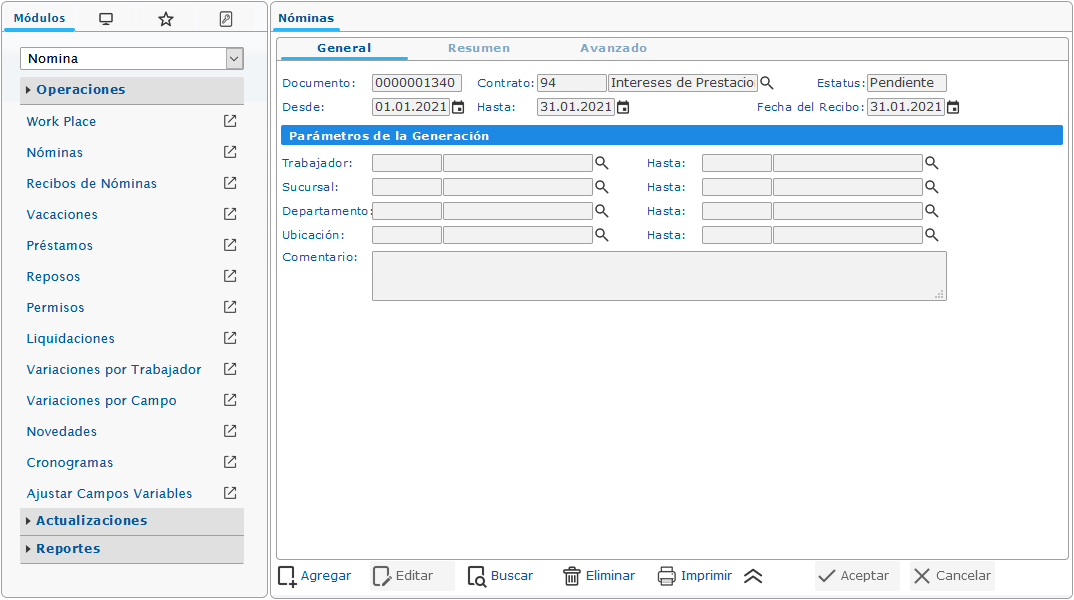Click the favorites star icon in sidebar
The height and width of the screenshot is (600, 1074).
click(166, 19)
